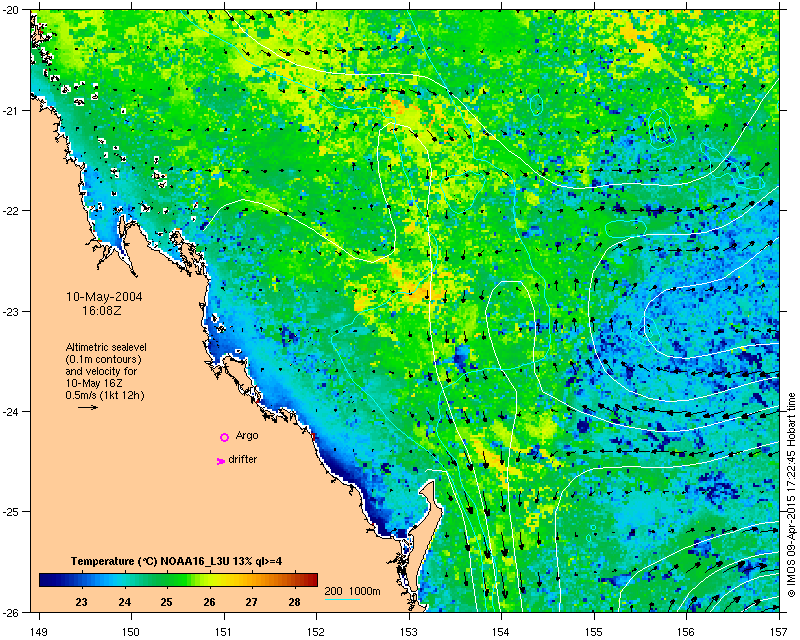Click the longitude axis label 155
Viewport: 800px width, 640px height.
[594, 632]
